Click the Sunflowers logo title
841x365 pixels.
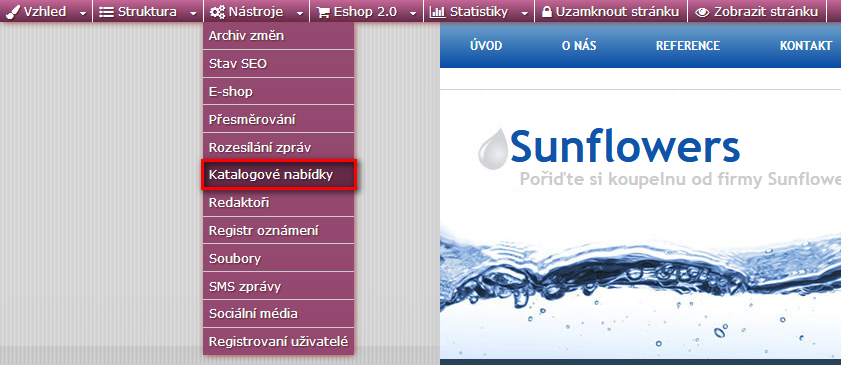[625, 146]
